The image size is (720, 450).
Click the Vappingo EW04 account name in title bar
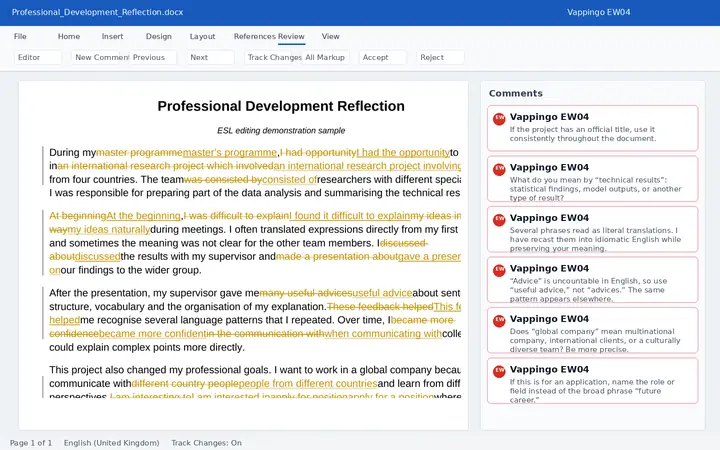[598, 12]
